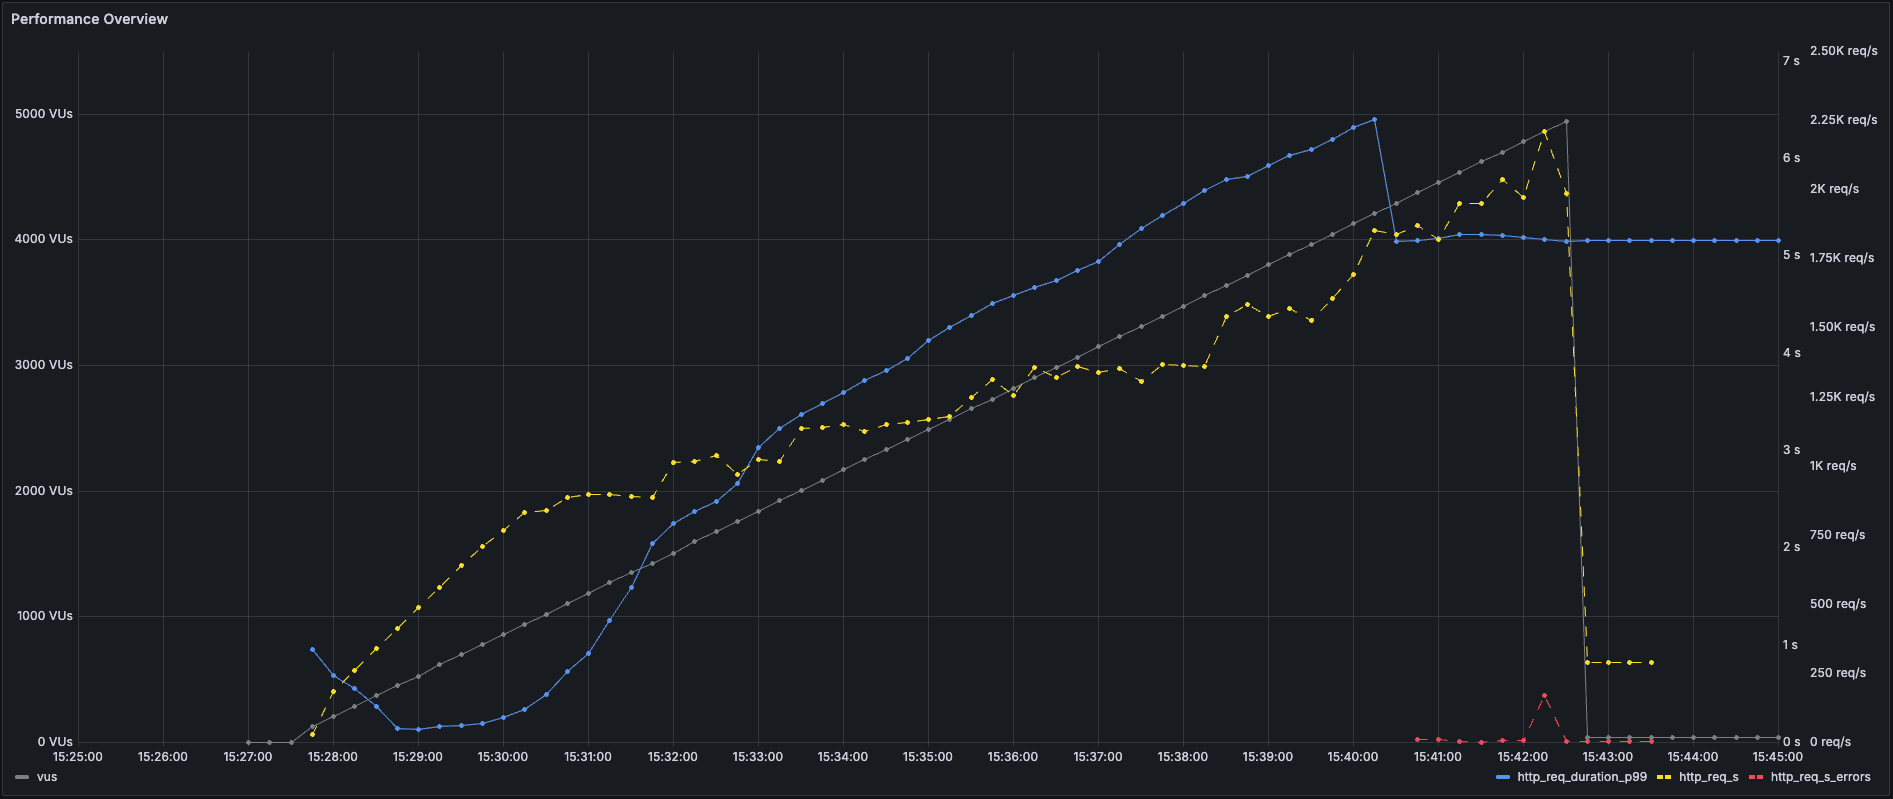The image size is (1893, 799).
Task: Click the yellow dashed http_req_s legend swatch
Action: [x=1665, y=777]
